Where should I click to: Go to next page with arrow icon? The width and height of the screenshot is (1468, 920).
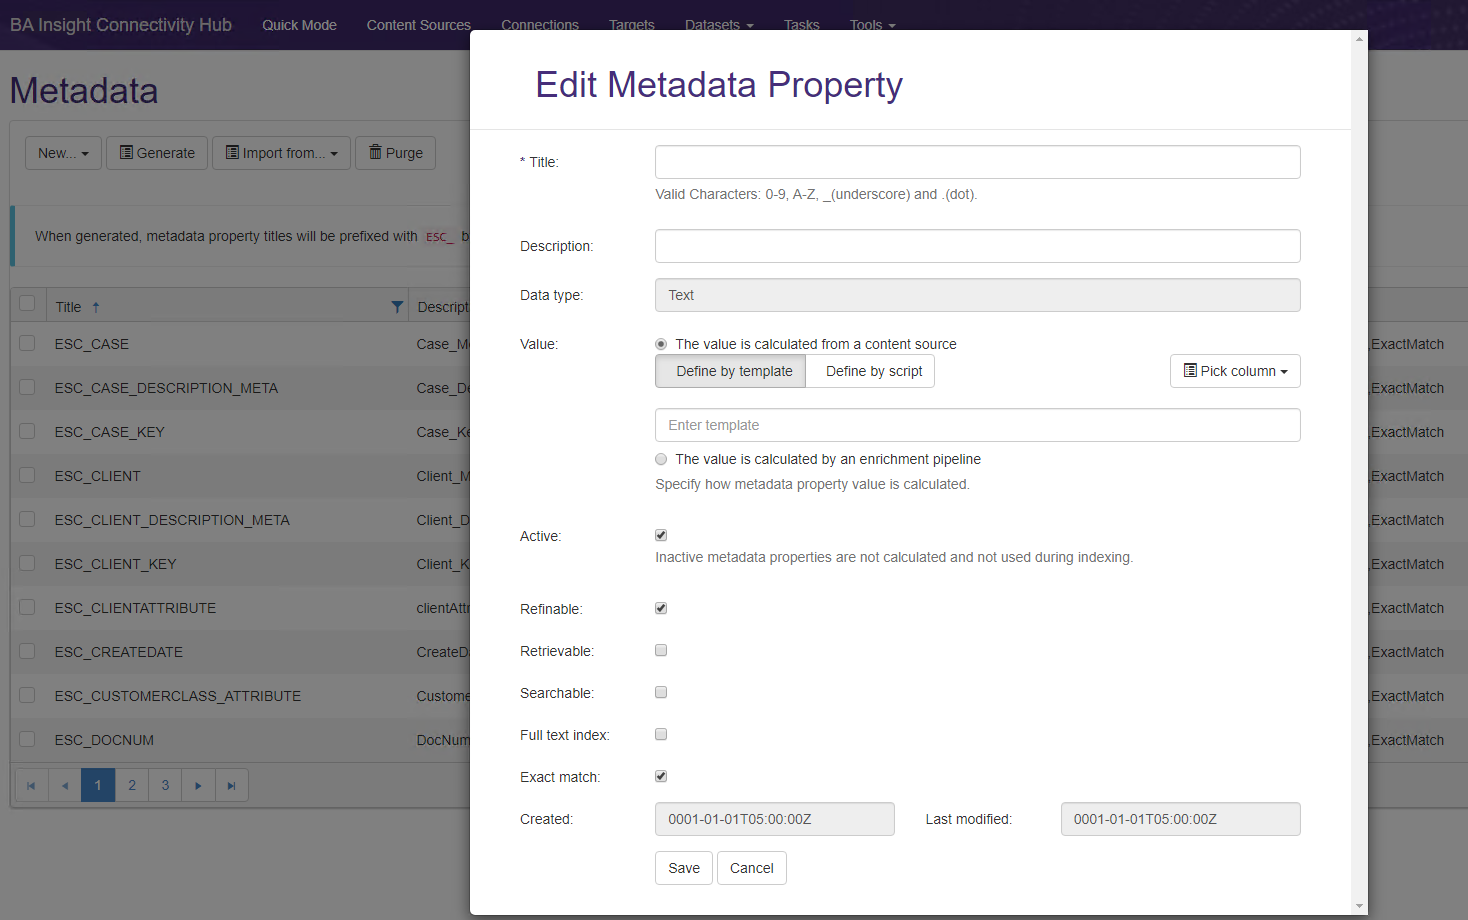[x=198, y=785]
